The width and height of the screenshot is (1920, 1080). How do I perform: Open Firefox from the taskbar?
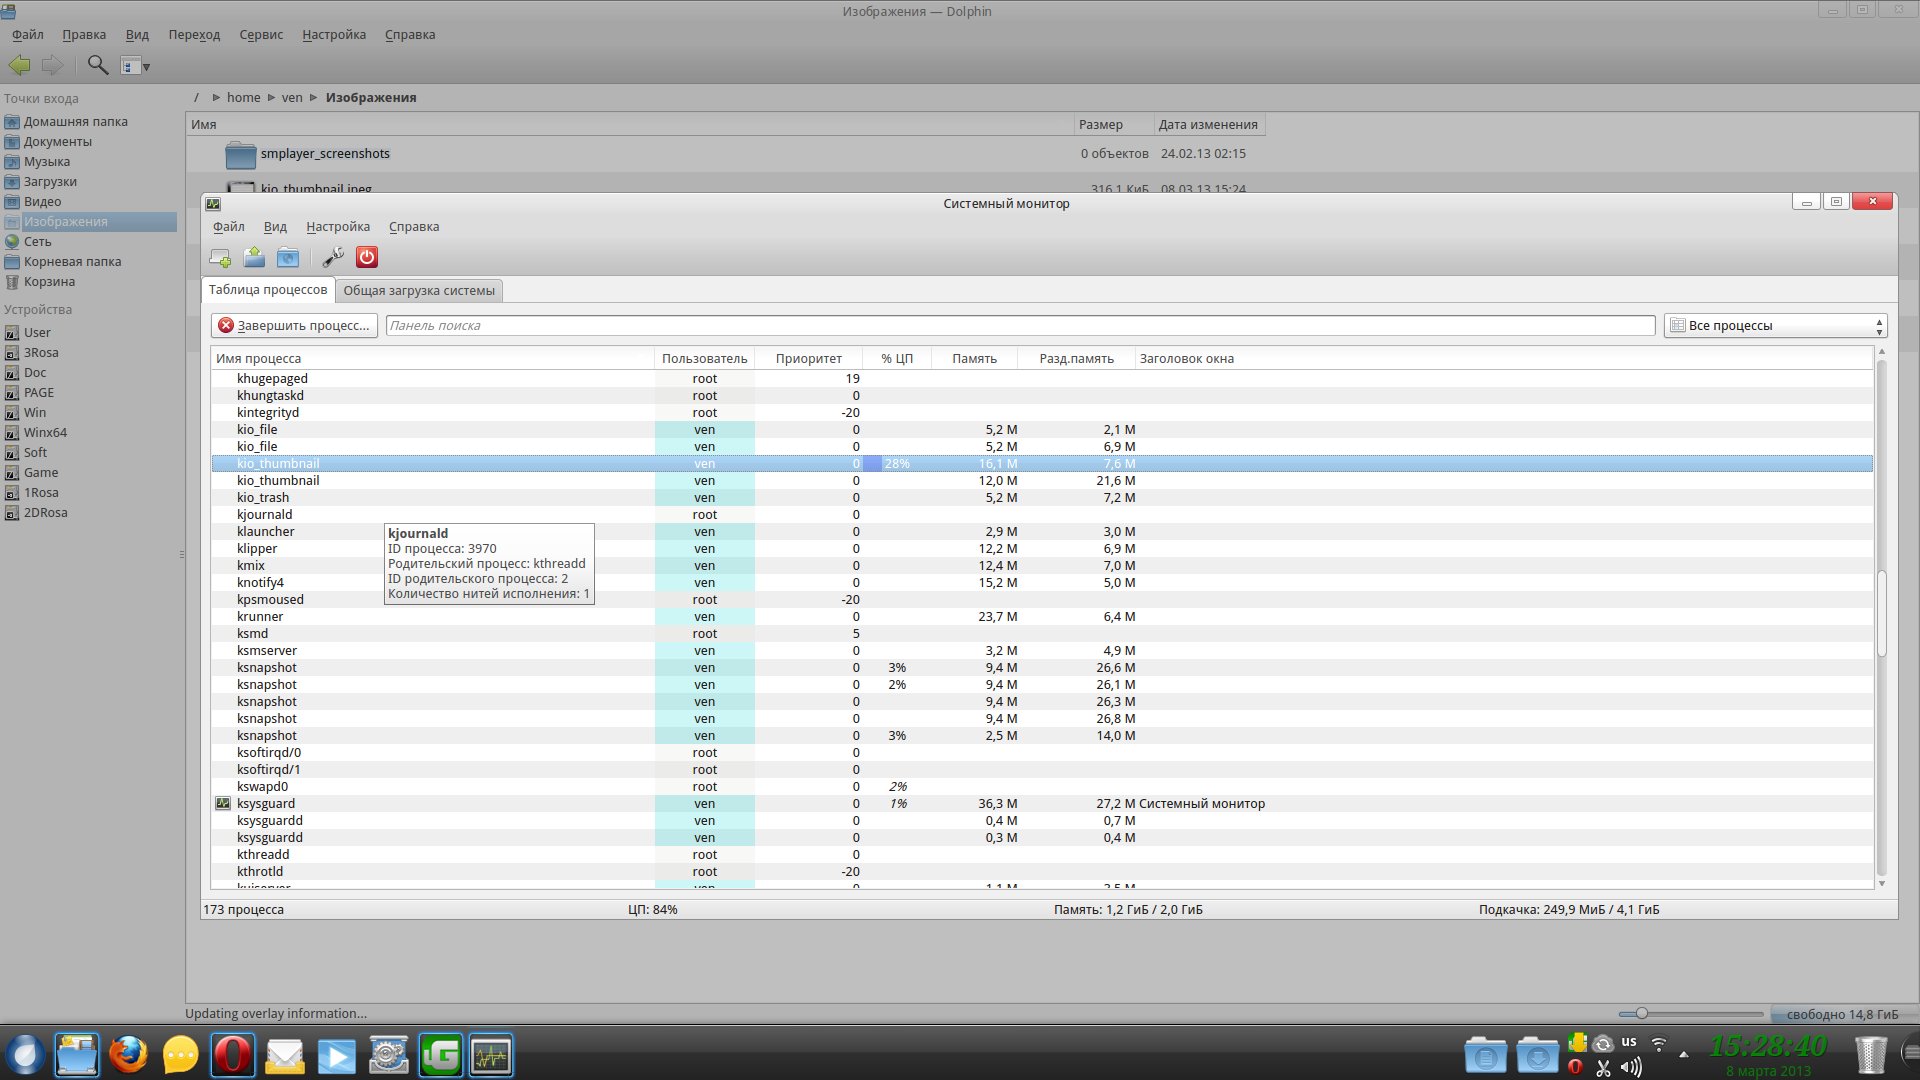tap(128, 1055)
